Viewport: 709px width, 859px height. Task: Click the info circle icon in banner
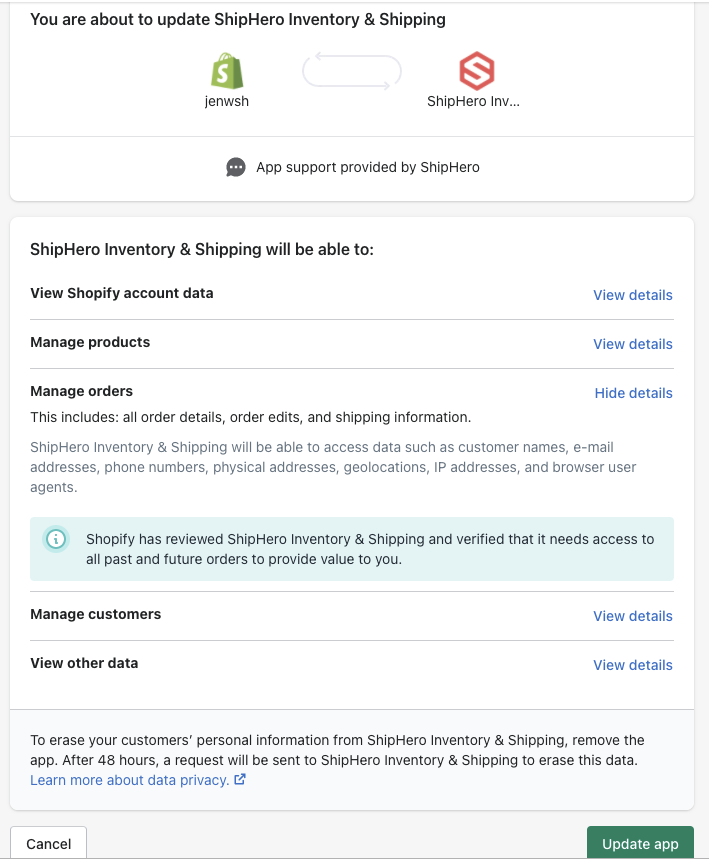coord(57,539)
